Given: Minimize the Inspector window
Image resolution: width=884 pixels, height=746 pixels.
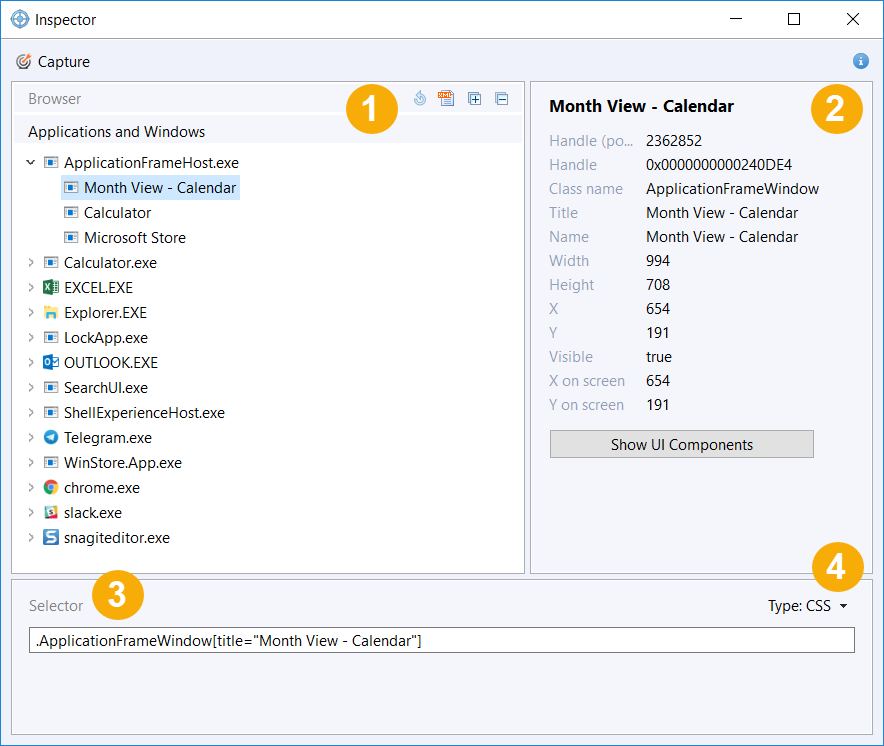Looking at the screenshot, I should click(735, 19).
